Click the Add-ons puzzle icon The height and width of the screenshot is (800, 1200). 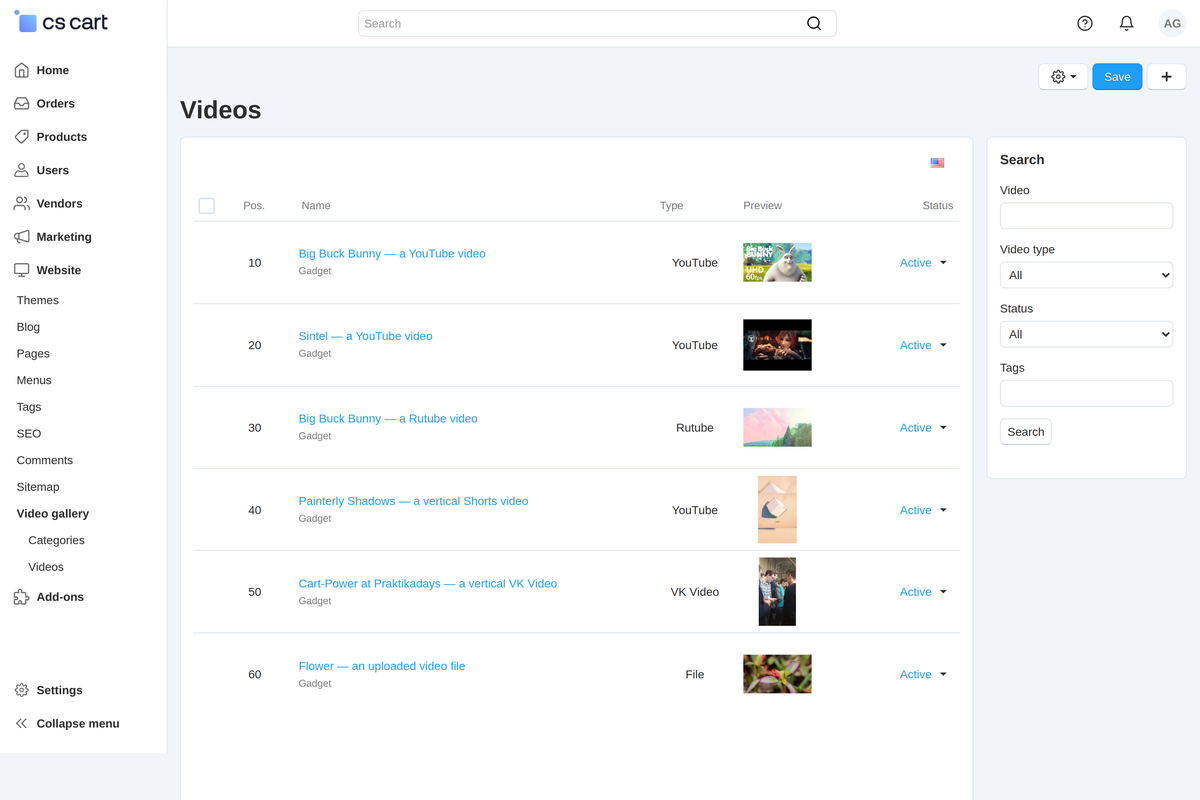[21, 597]
